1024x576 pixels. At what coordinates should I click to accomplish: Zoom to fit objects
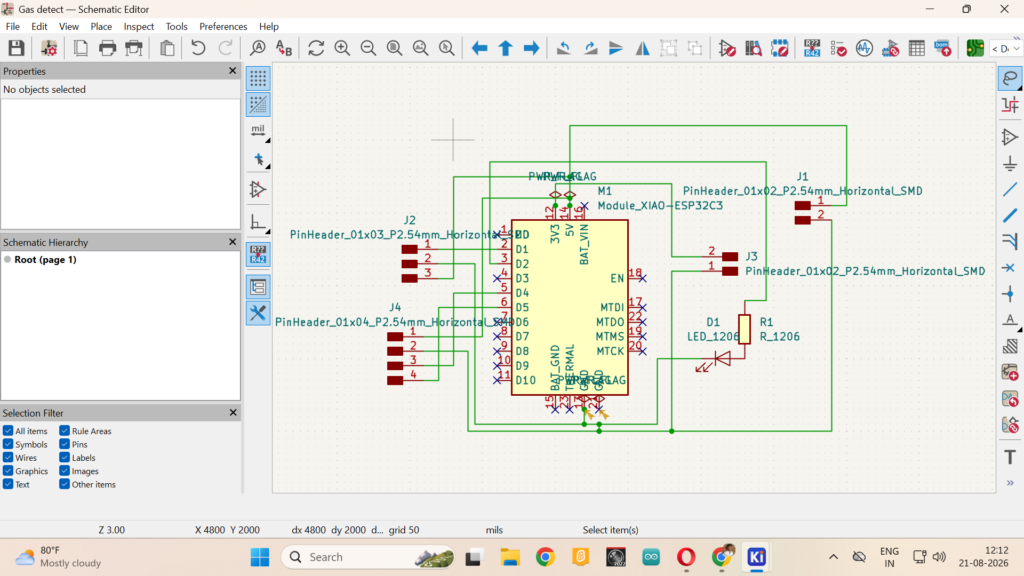tap(421, 48)
